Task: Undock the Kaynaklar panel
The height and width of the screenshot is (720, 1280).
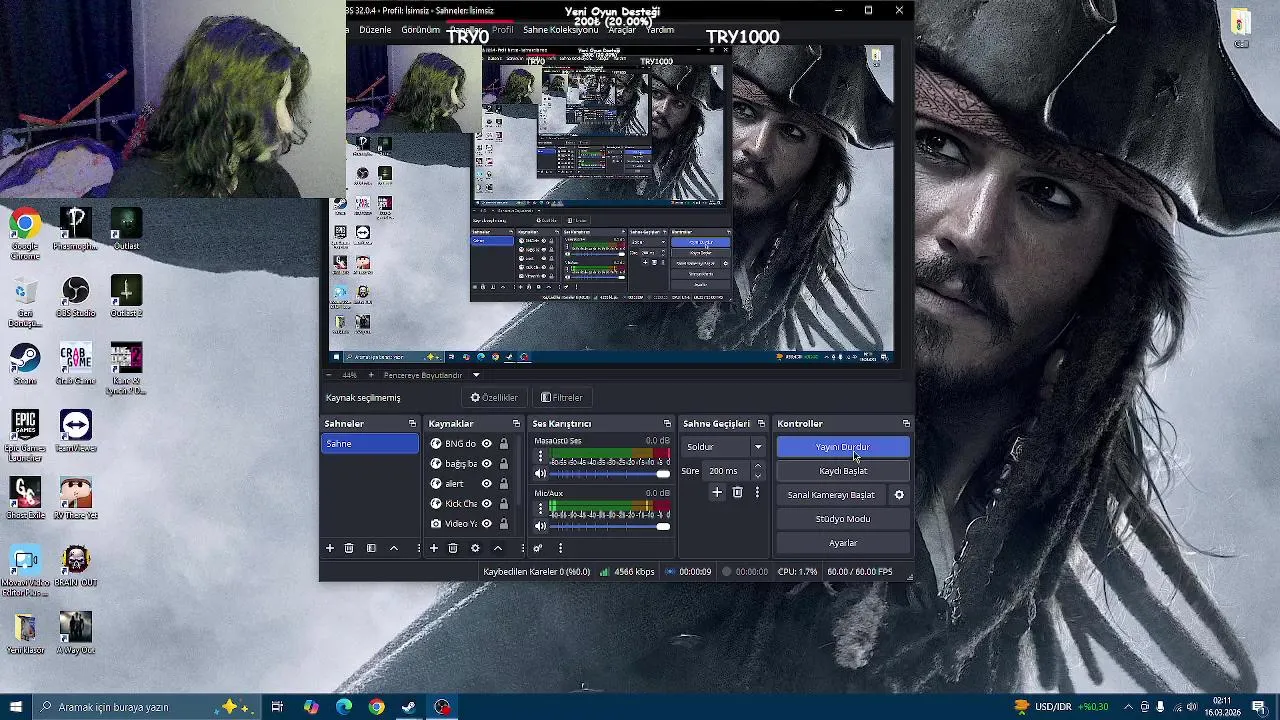Action: pos(516,424)
